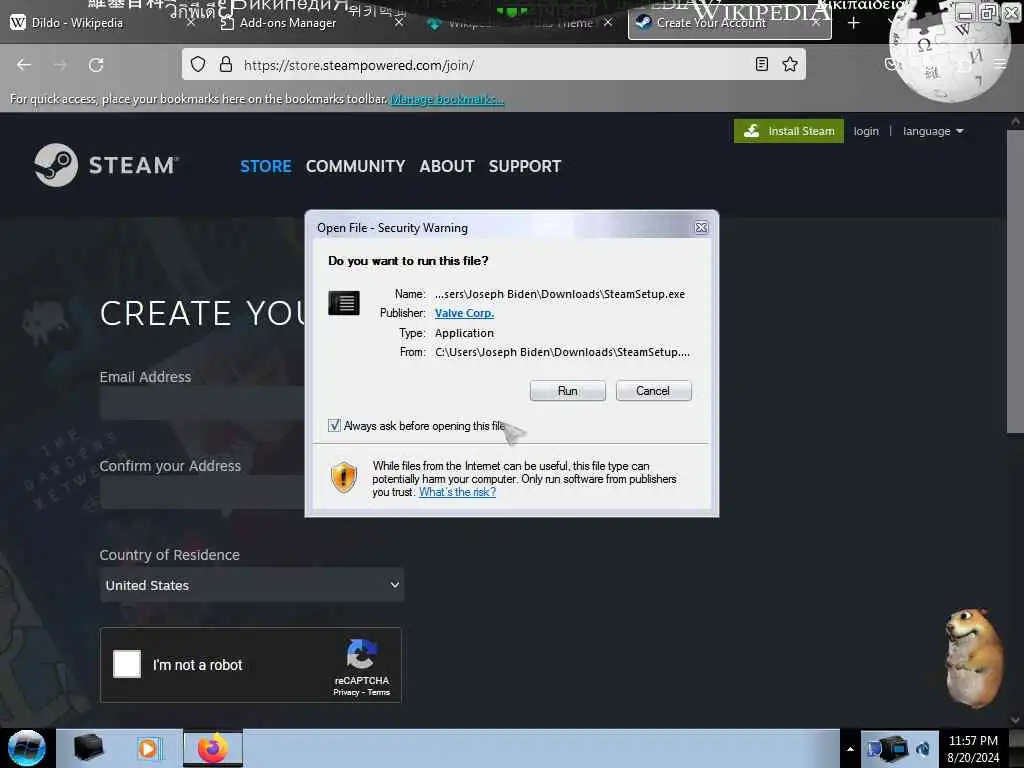The image size is (1024, 768).
Task: Open the Steam login link
Action: (x=866, y=131)
